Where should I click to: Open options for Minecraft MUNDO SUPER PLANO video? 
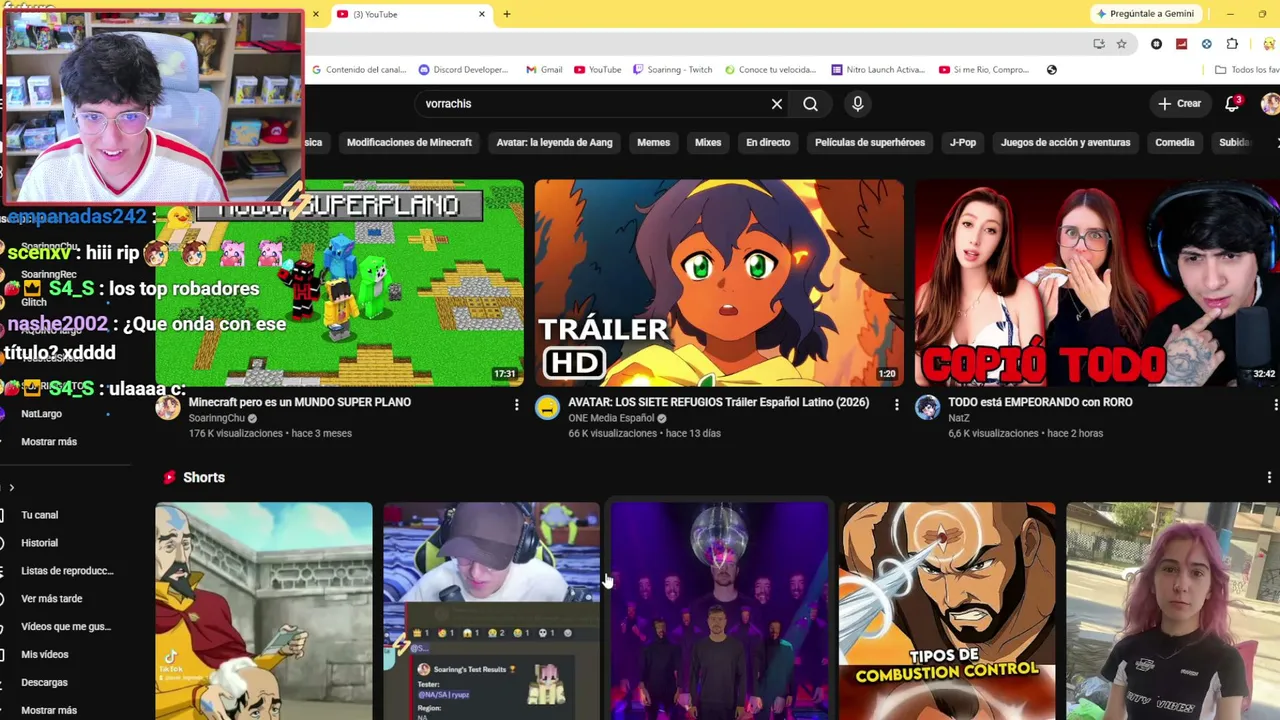click(x=516, y=404)
